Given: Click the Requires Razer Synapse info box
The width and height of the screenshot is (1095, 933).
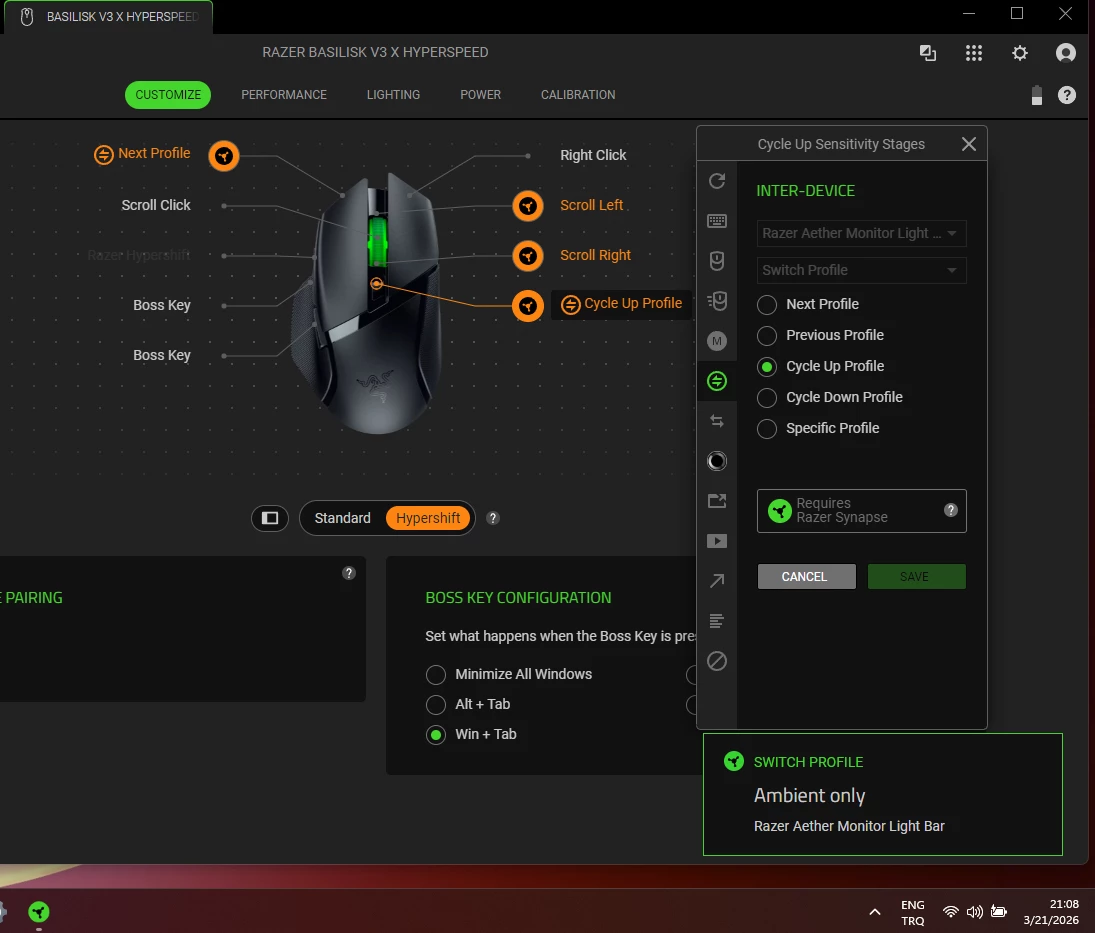Looking at the screenshot, I should tap(862, 511).
